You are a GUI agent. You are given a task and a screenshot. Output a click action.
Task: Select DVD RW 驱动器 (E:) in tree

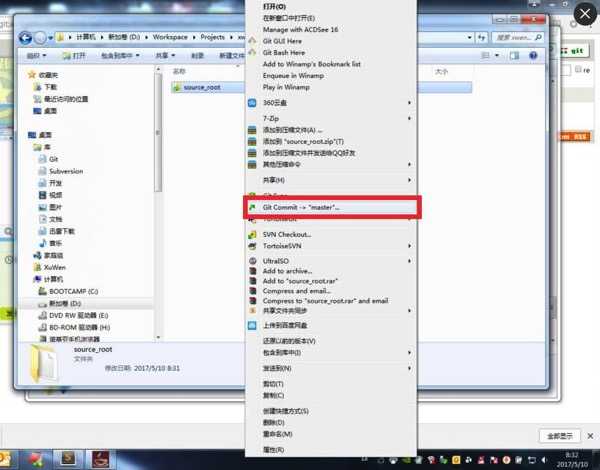click(78, 315)
